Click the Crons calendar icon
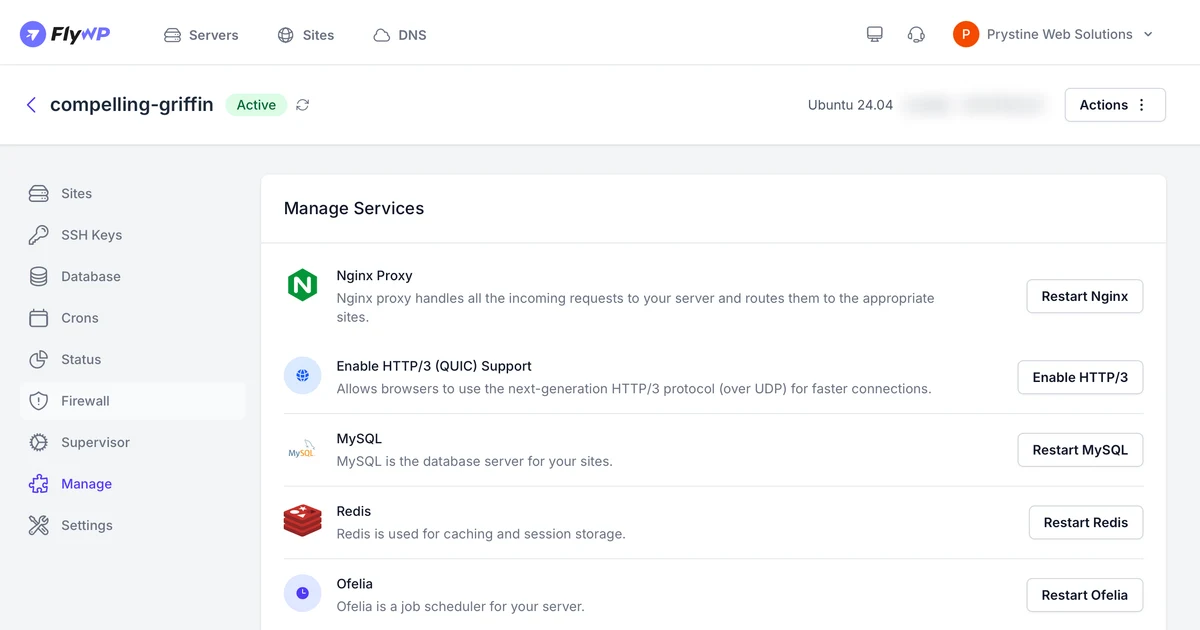 click(x=39, y=318)
